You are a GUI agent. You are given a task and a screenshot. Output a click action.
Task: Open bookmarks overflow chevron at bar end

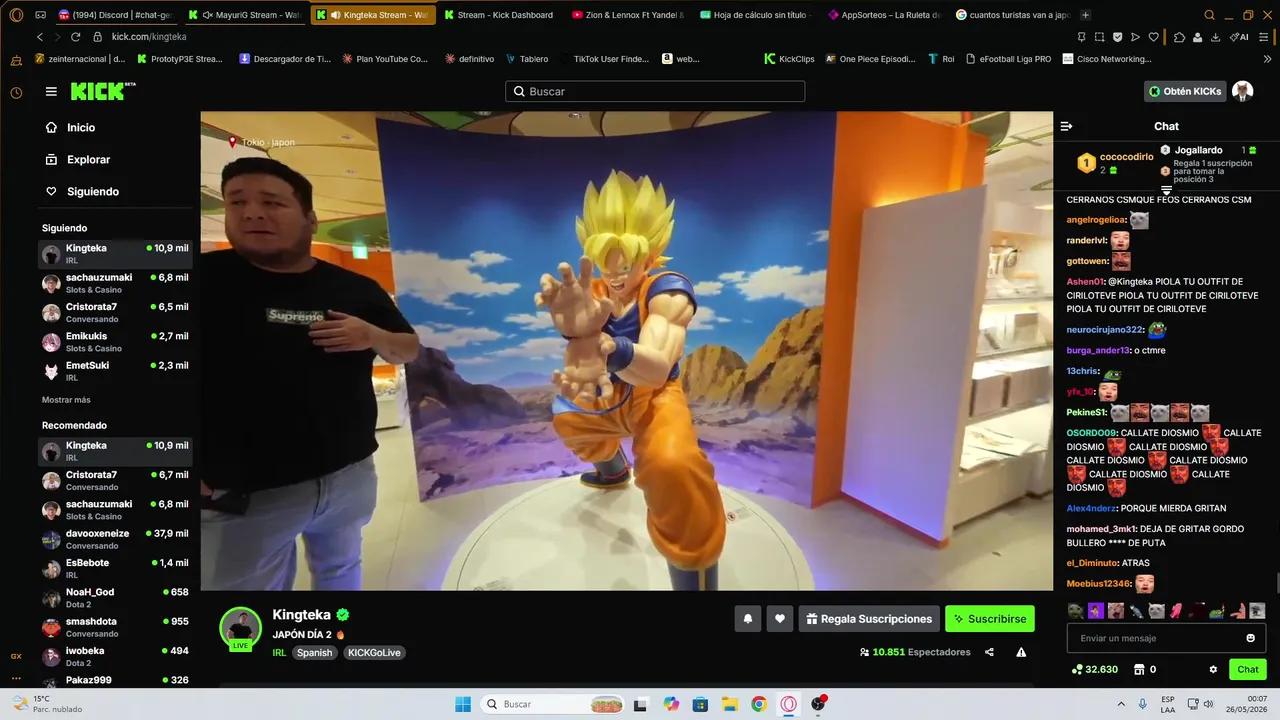(x=1268, y=59)
